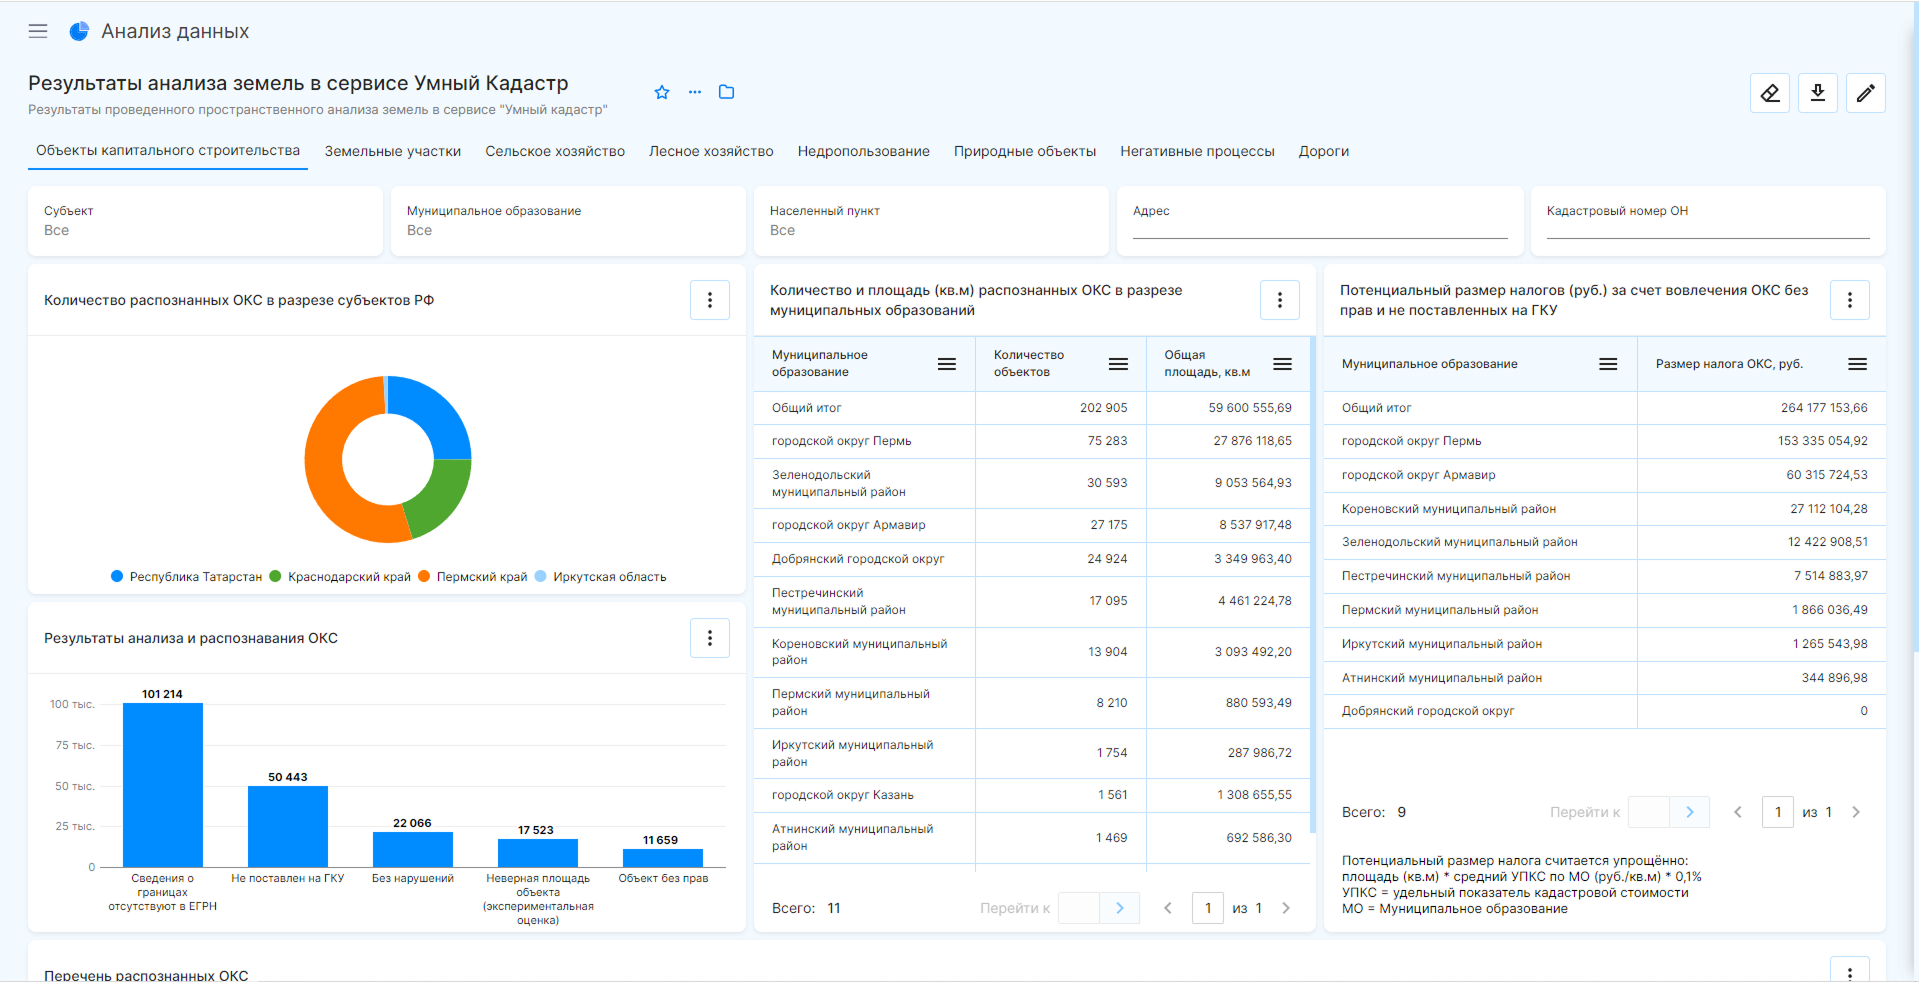Switch to Негативные процессы tab

1197,151
